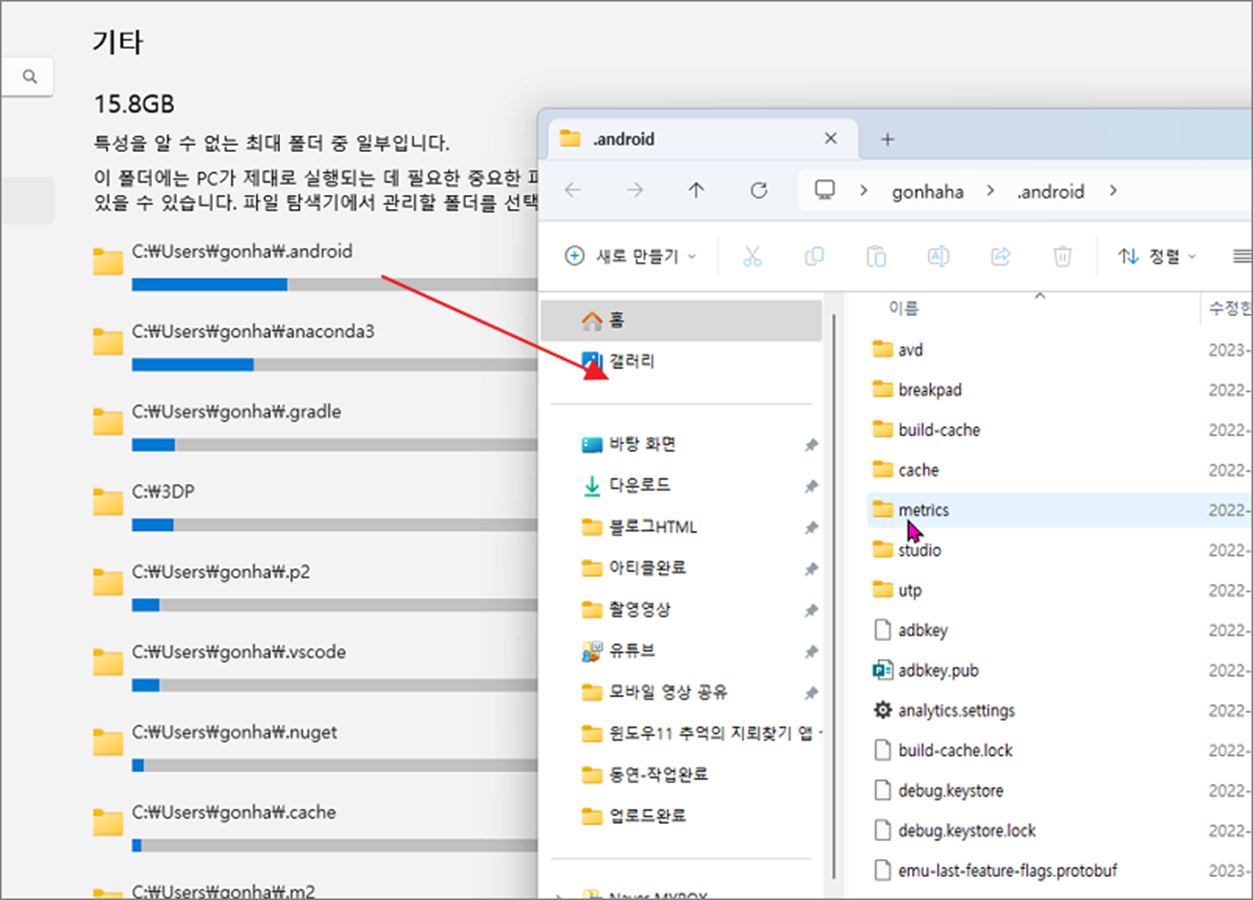
Task: Expand the chevron after .android breadcrumb
Action: [1113, 191]
